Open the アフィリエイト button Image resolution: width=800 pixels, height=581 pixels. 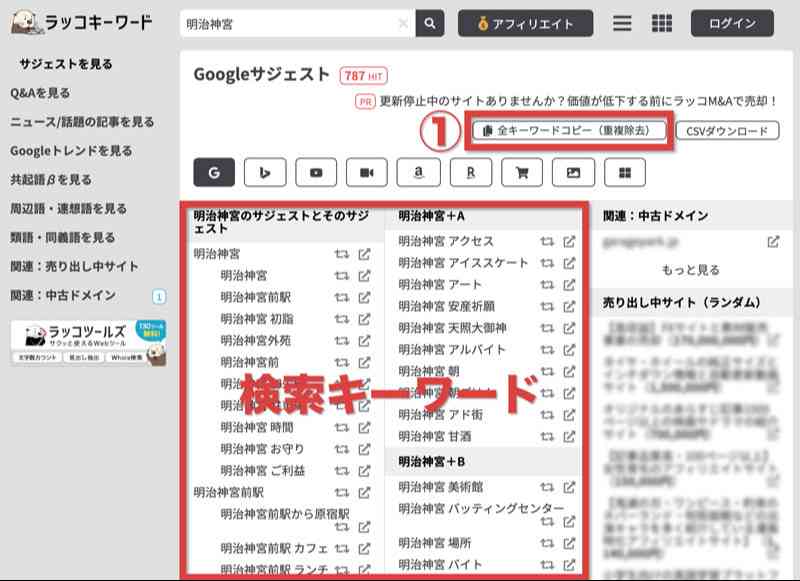pos(526,23)
